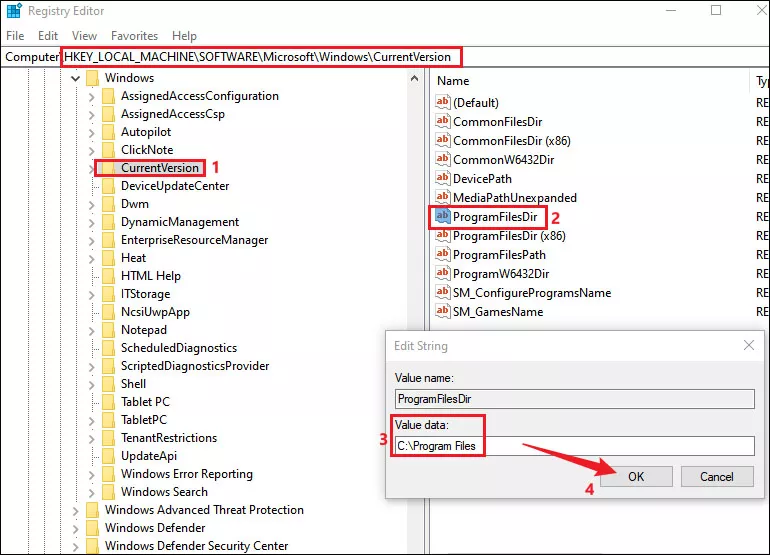This screenshot has width=770, height=555.
Task: Click the Windows Search folder icon
Action: 109,492
